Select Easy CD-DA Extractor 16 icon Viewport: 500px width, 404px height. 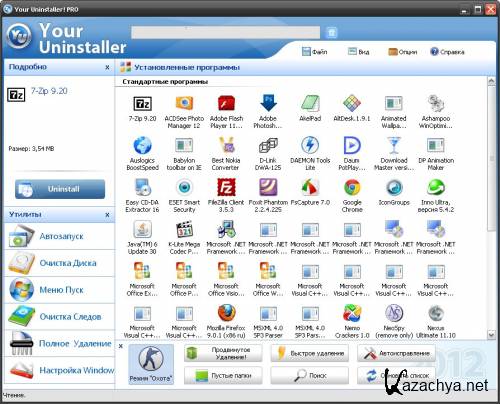(x=143, y=187)
